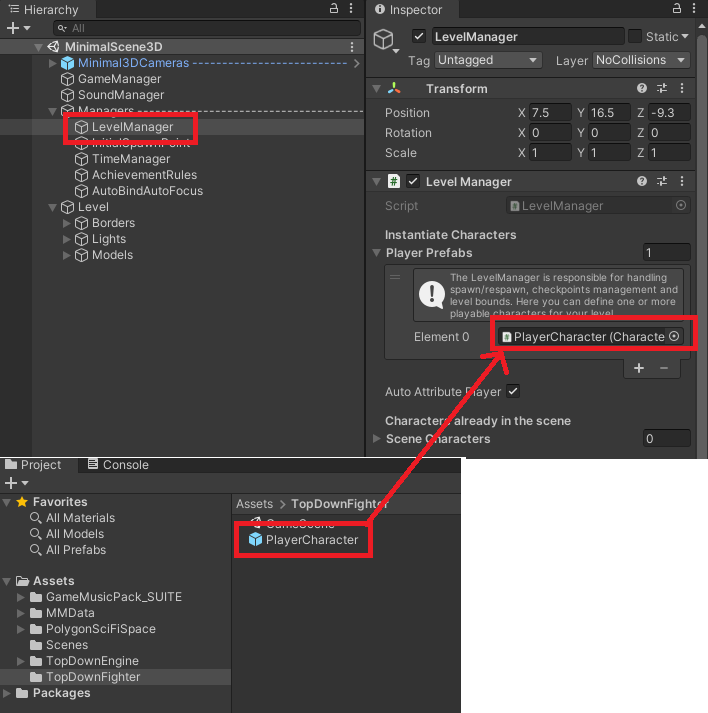
Task: Click the Hierarchy search field
Action: 207,28
